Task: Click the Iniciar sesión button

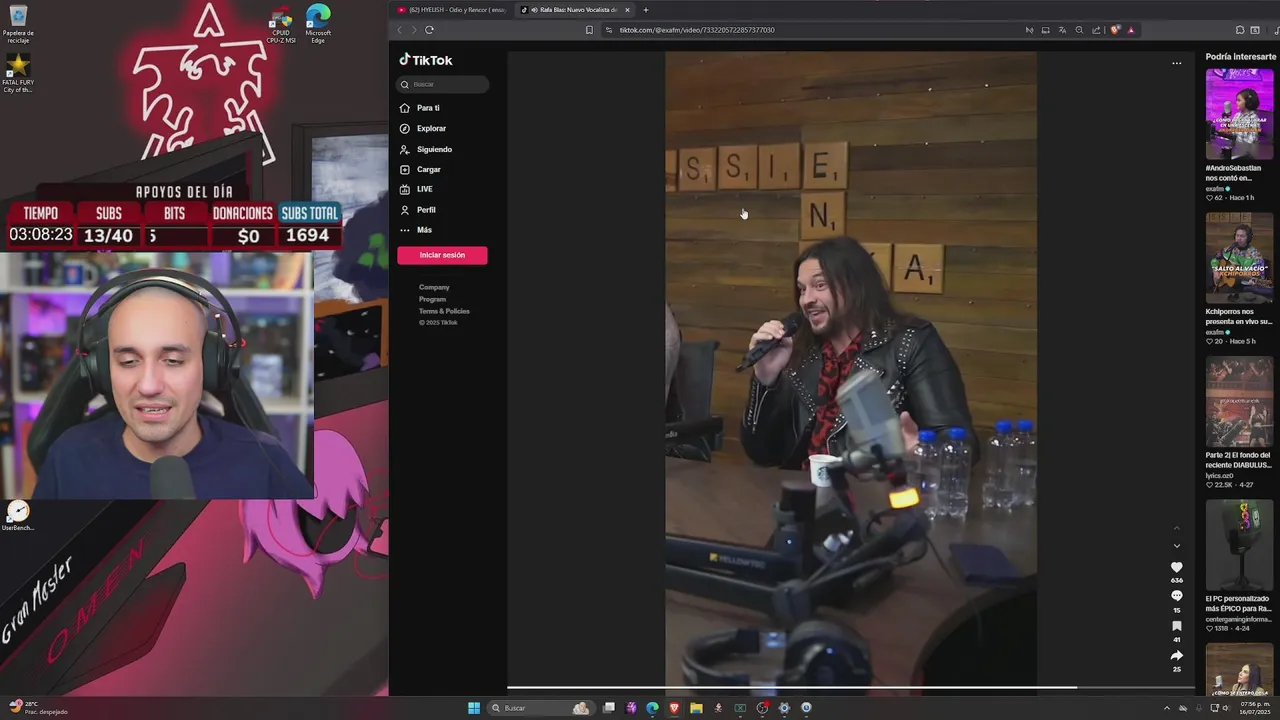Action: [x=442, y=255]
